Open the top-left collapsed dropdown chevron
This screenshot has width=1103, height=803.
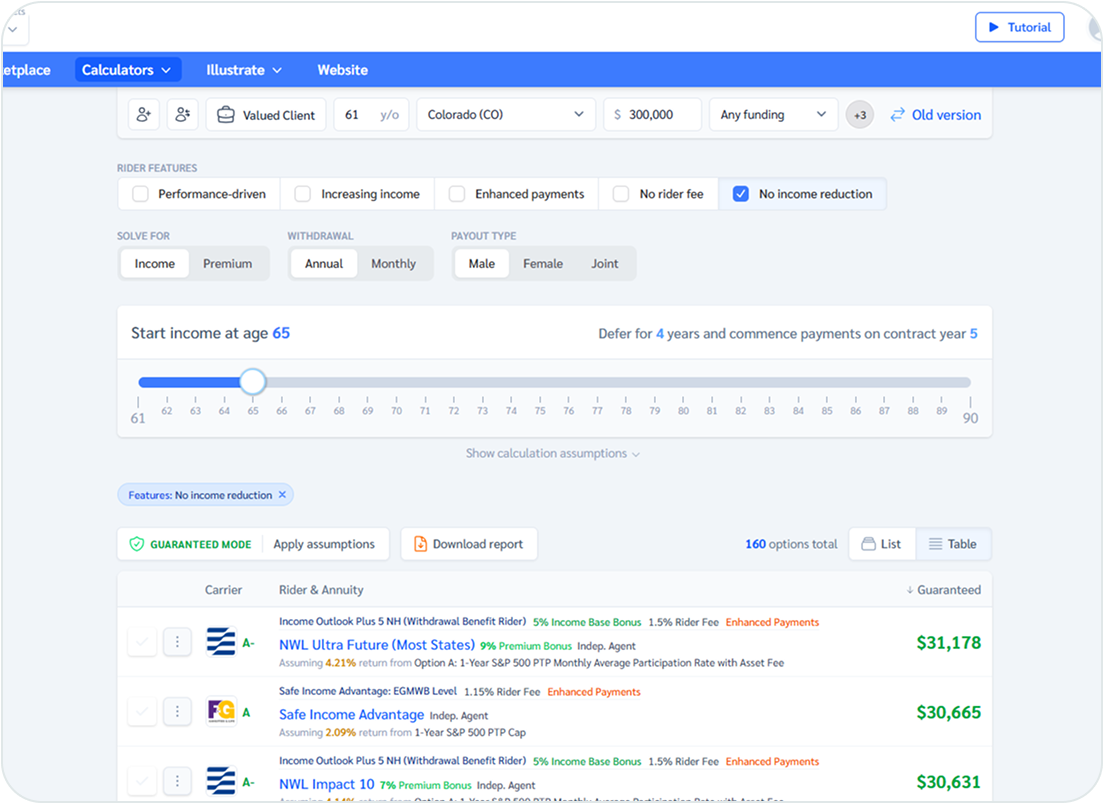click(13, 30)
